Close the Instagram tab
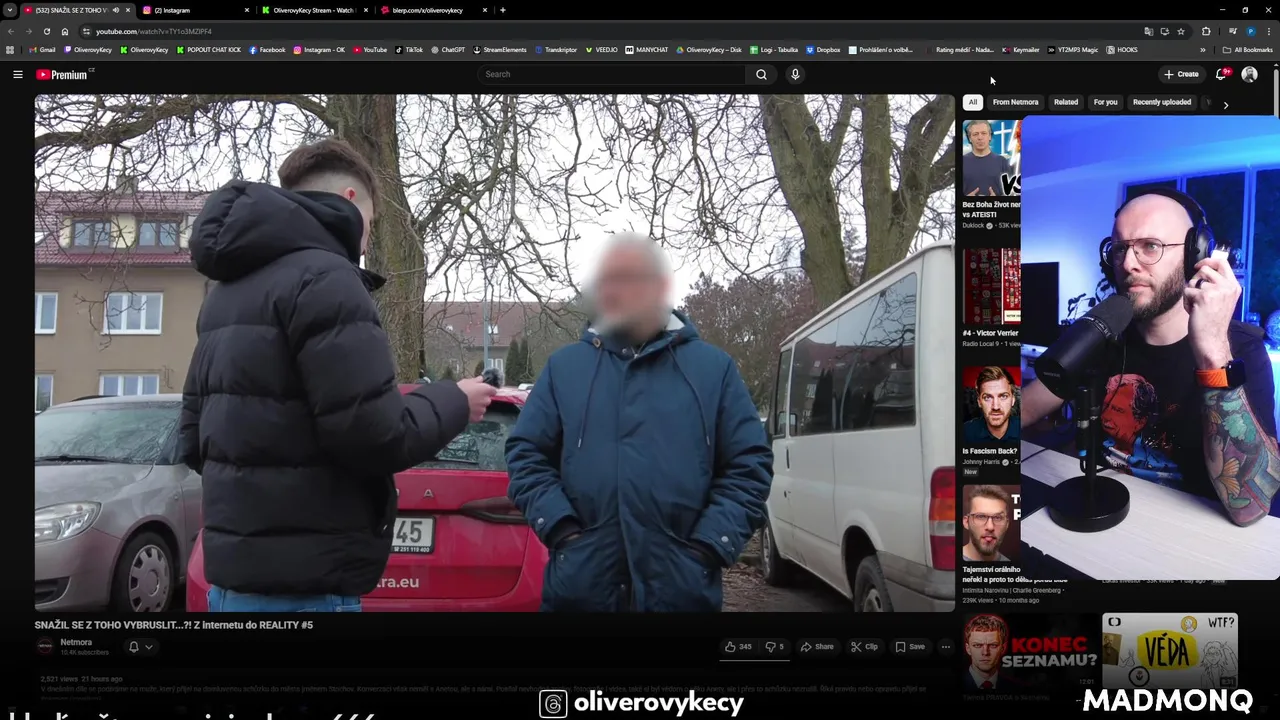The image size is (1280, 720). pos(247,10)
